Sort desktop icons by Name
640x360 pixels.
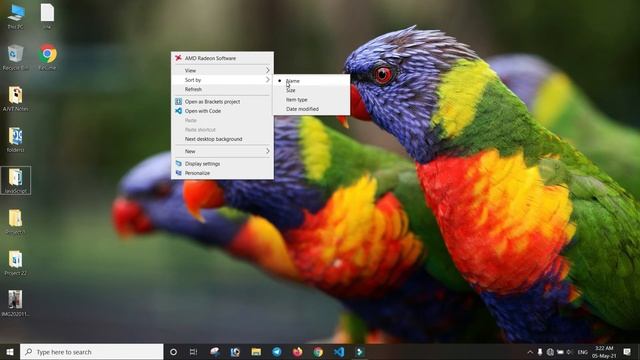click(x=312, y=81)
